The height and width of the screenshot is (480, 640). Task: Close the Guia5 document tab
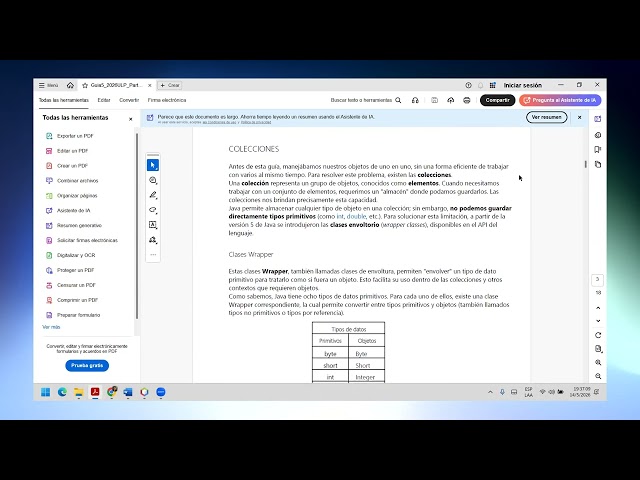149,85
